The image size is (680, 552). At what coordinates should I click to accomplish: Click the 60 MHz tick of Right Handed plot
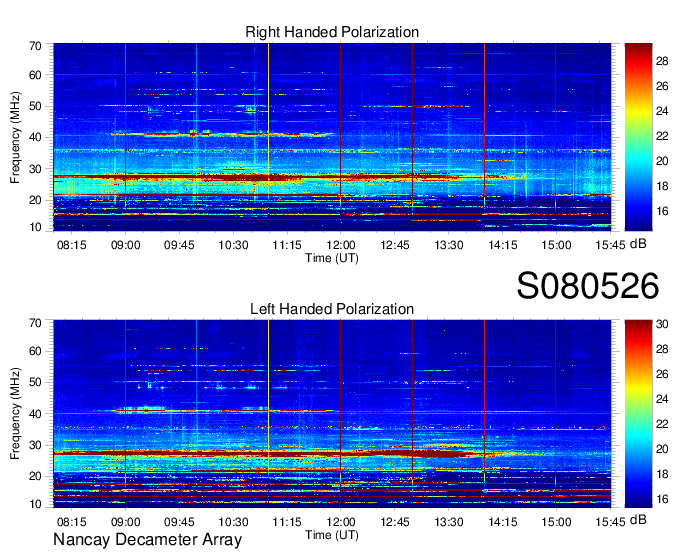click(x=35, y=75)
